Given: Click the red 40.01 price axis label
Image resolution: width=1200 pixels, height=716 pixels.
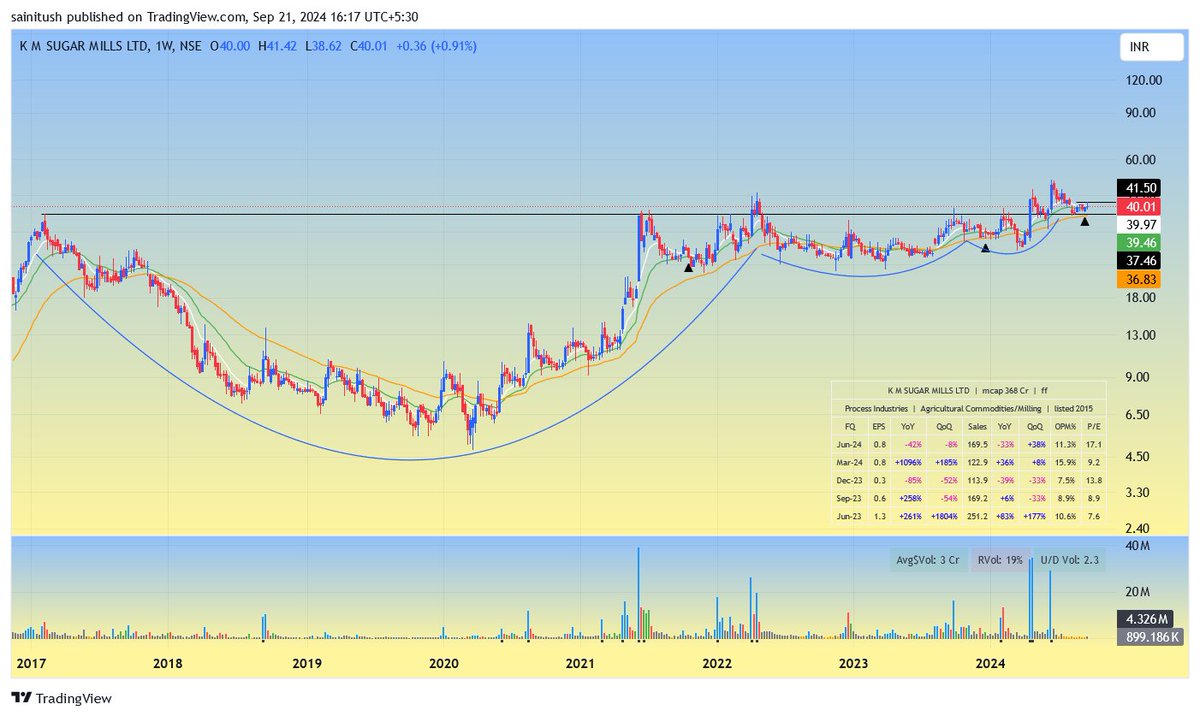Looking at the screenshot, I should click(x=1141, y=206).
